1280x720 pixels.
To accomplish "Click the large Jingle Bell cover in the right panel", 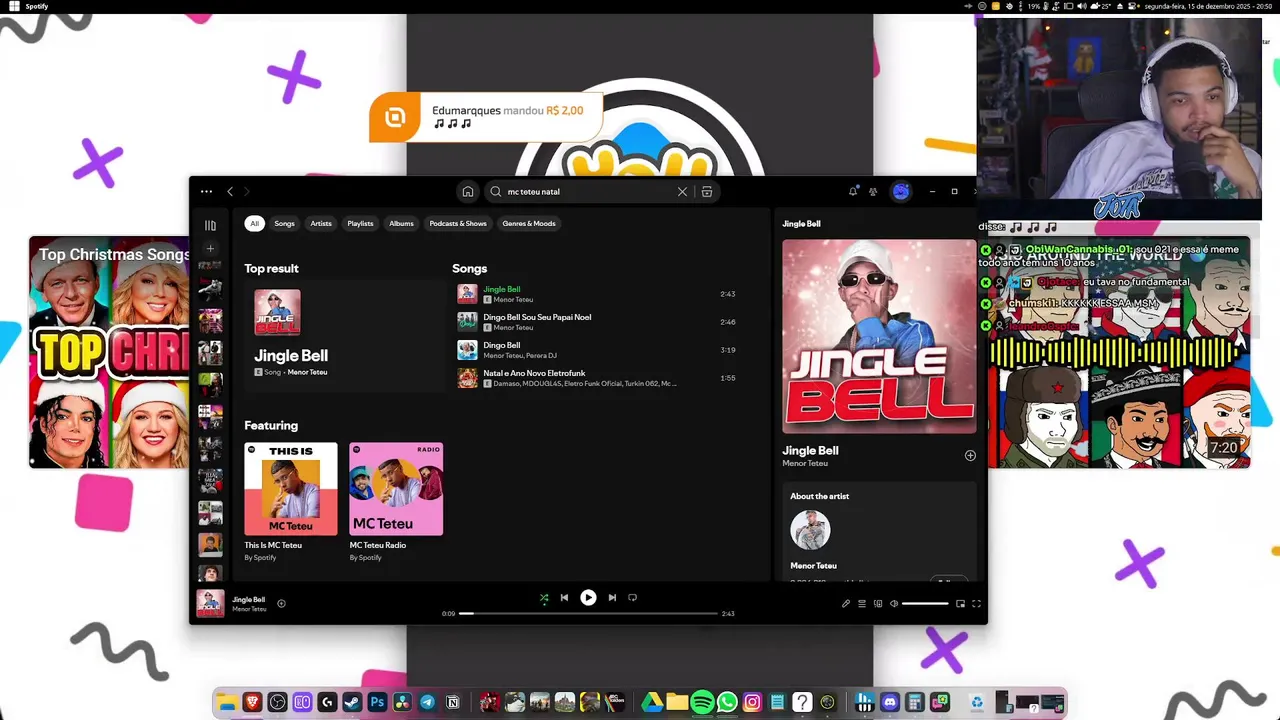I will pyautogui.click(x=879, y=336).
